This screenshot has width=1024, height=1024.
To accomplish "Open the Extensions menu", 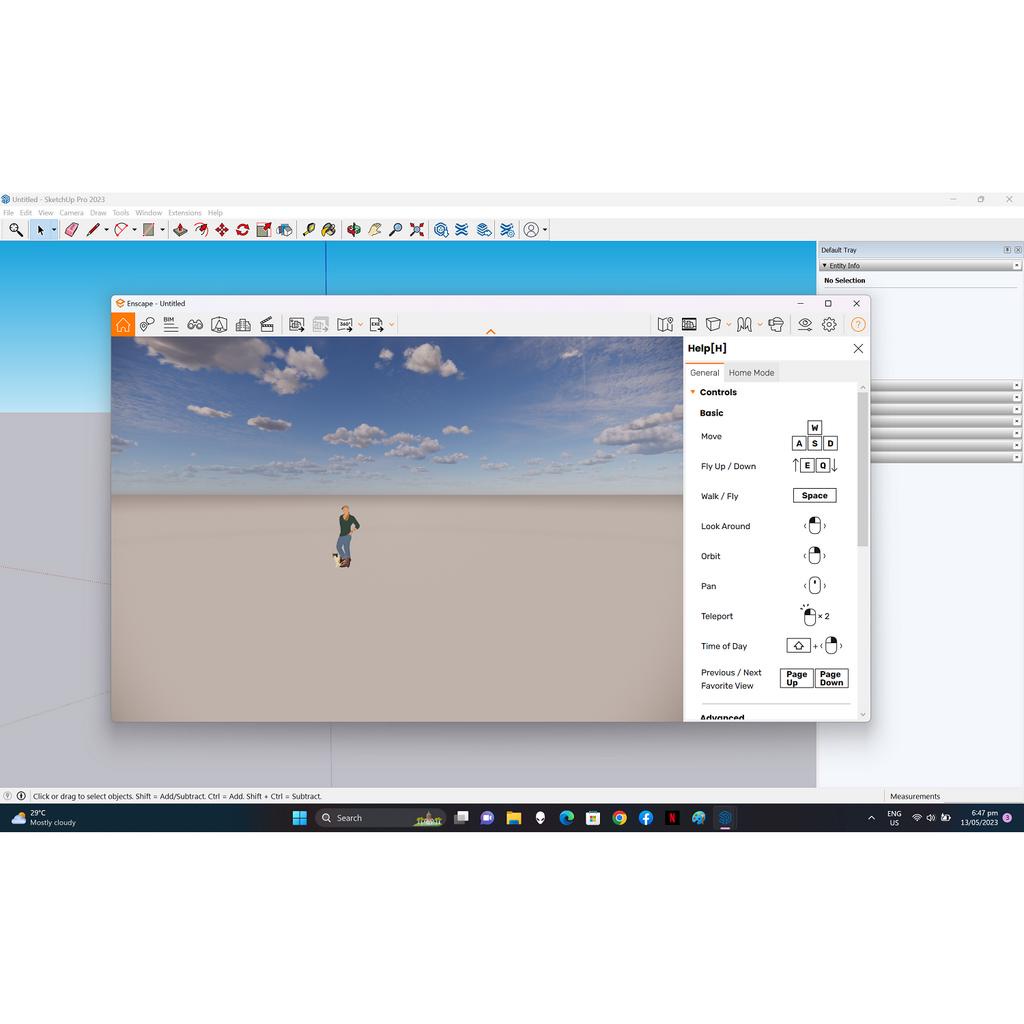I will tap(184, 213).
